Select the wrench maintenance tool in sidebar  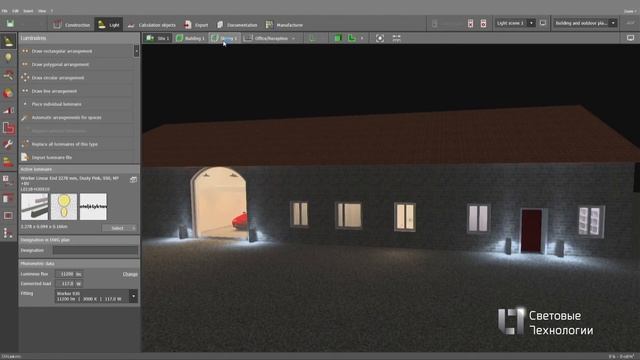[x=8, y=144]
